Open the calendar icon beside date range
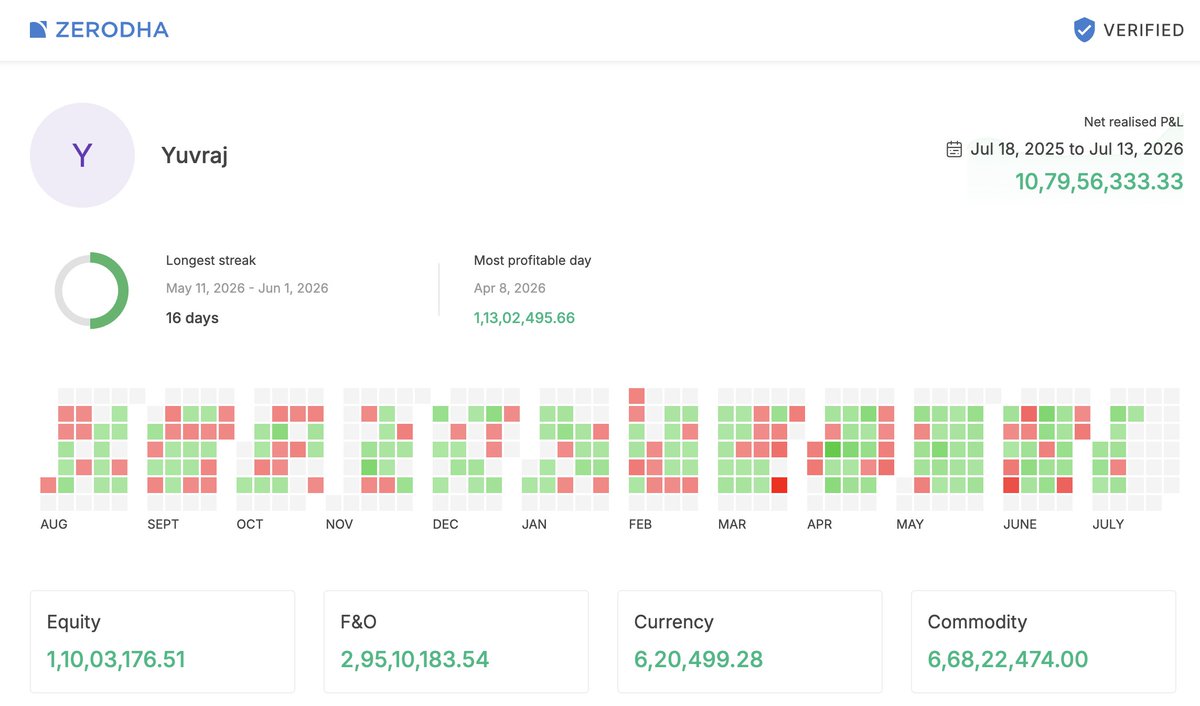The image size is (1200, 706). (954, 149)
